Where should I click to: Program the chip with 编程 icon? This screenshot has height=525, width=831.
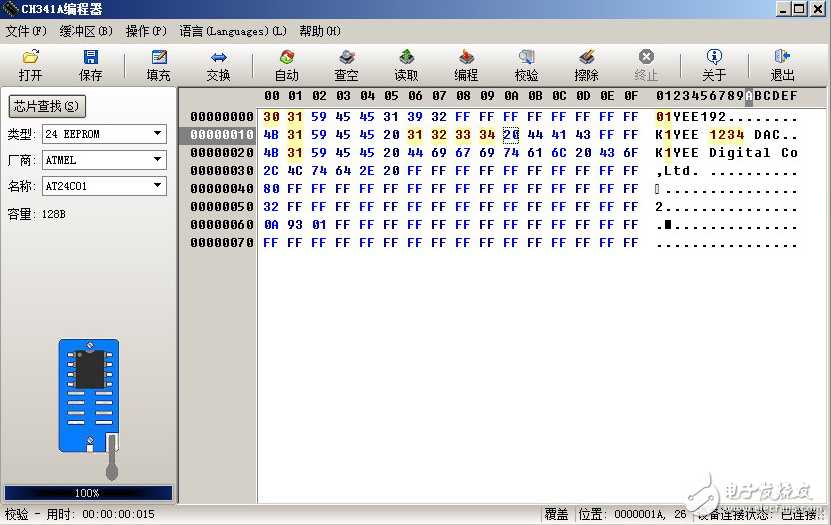(466, 65)
